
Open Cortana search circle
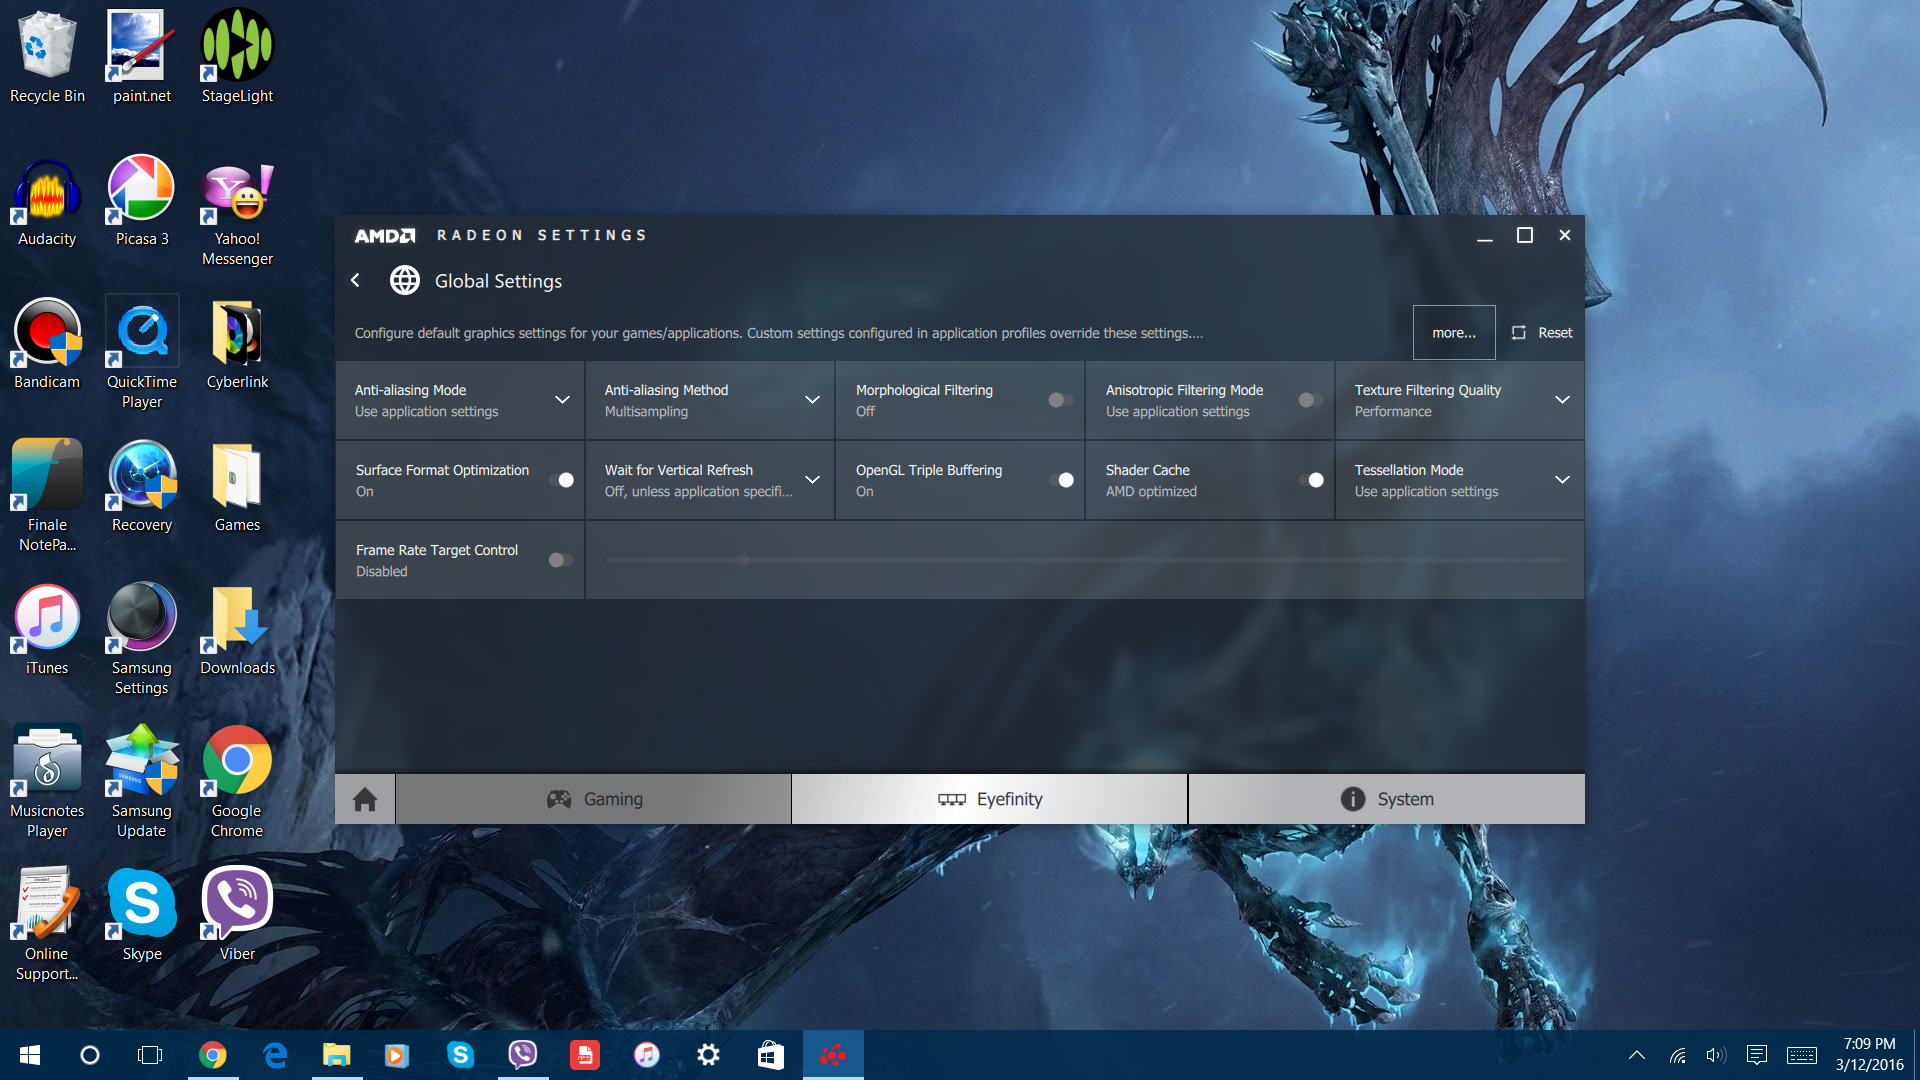[x=90, y=1055]
